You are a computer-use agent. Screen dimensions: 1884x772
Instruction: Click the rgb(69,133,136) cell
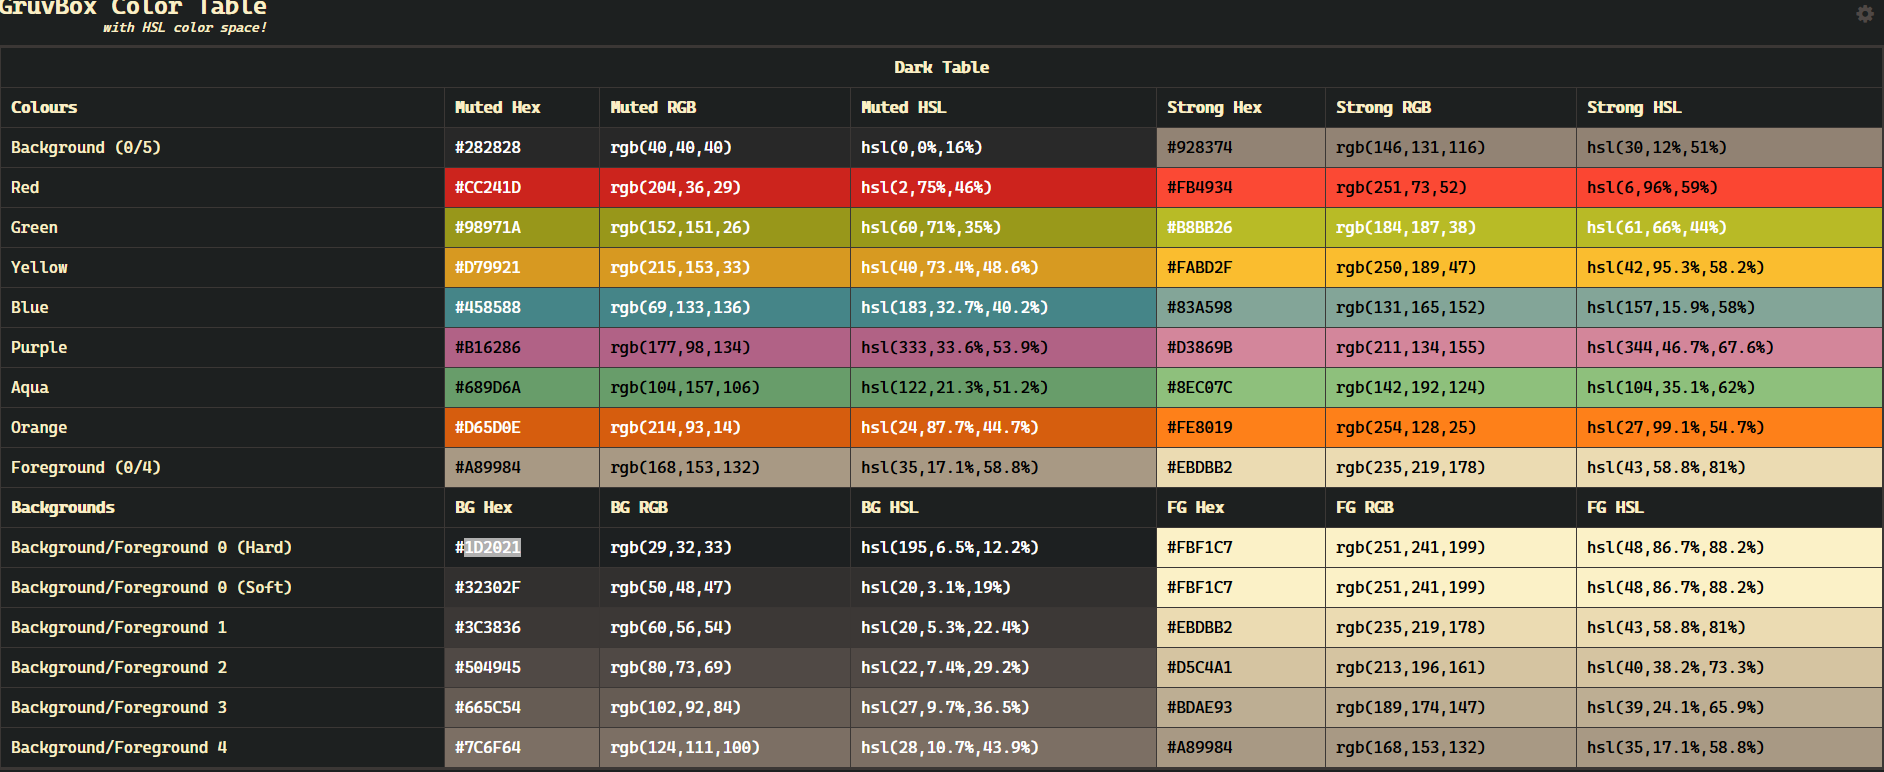[x=725, y=307]
